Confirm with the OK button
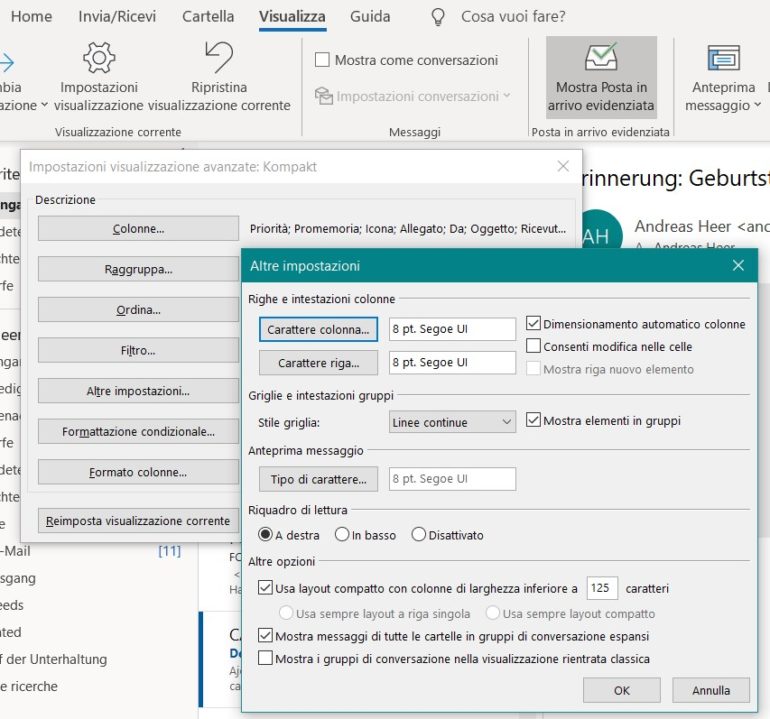 click(622, 690)
